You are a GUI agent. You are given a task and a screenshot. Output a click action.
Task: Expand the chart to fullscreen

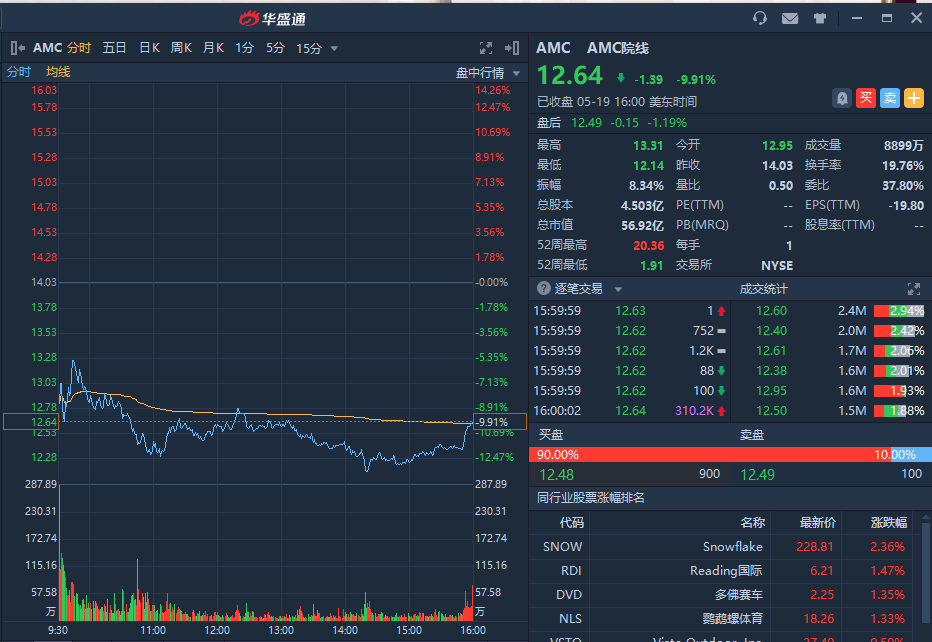pos(486,48)
